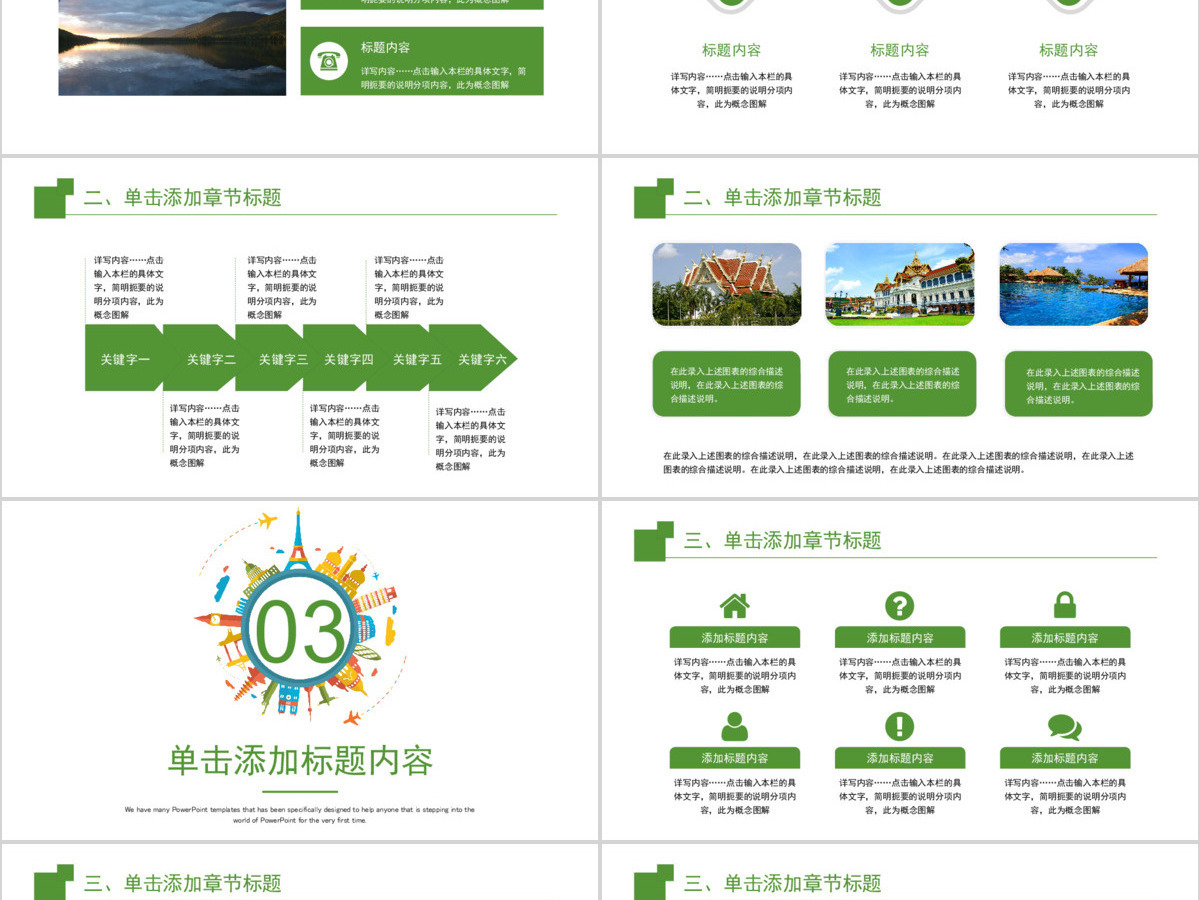Click the white palace building photo
1200x900 pixels.
[x=900, y=284]
